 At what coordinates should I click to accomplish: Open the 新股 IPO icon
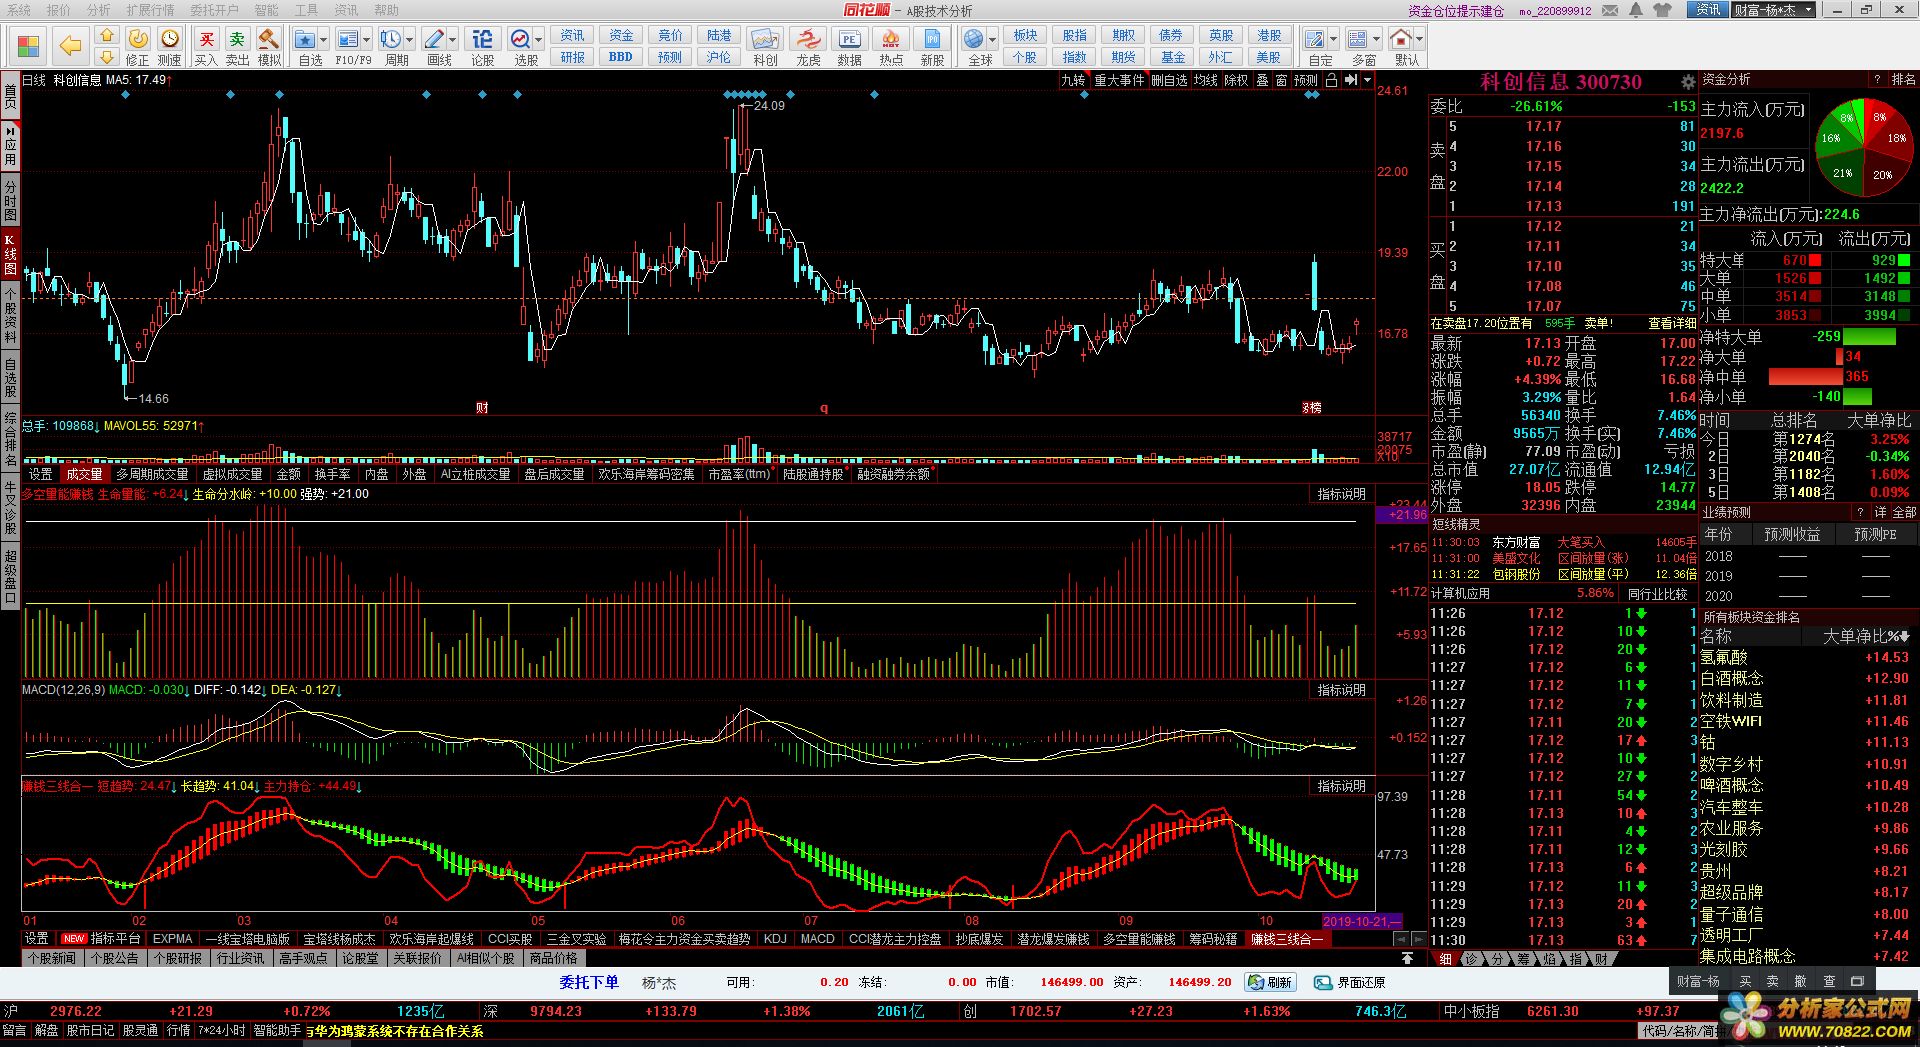pos(932,39)
